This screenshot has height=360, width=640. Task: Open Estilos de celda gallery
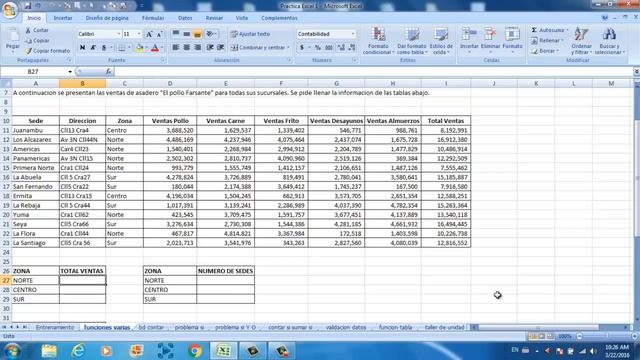[x=441, y=41]
